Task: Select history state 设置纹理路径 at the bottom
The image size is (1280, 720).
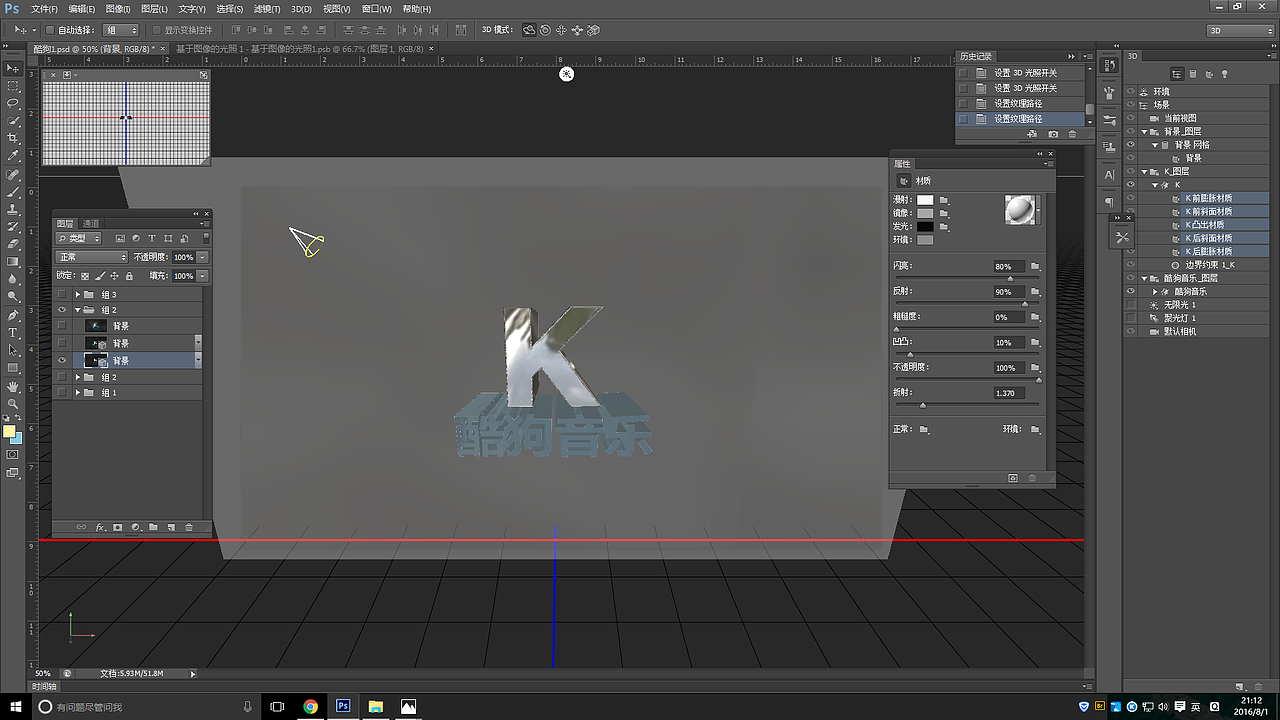Action: 1018,119
